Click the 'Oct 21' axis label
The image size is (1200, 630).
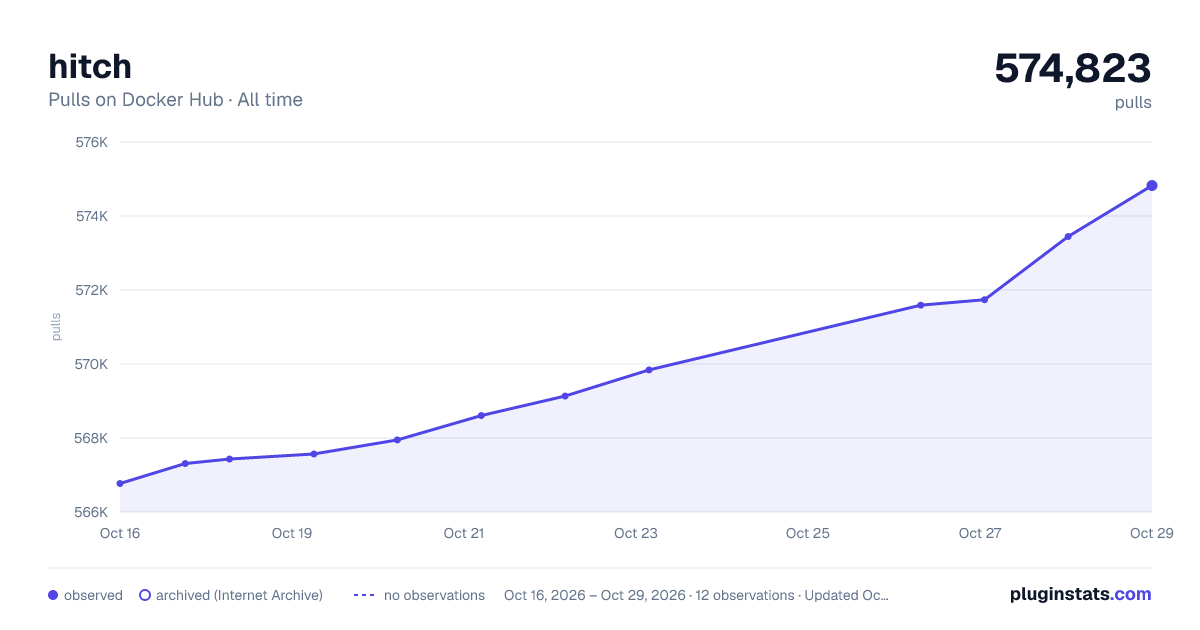[x=464, y=533]
